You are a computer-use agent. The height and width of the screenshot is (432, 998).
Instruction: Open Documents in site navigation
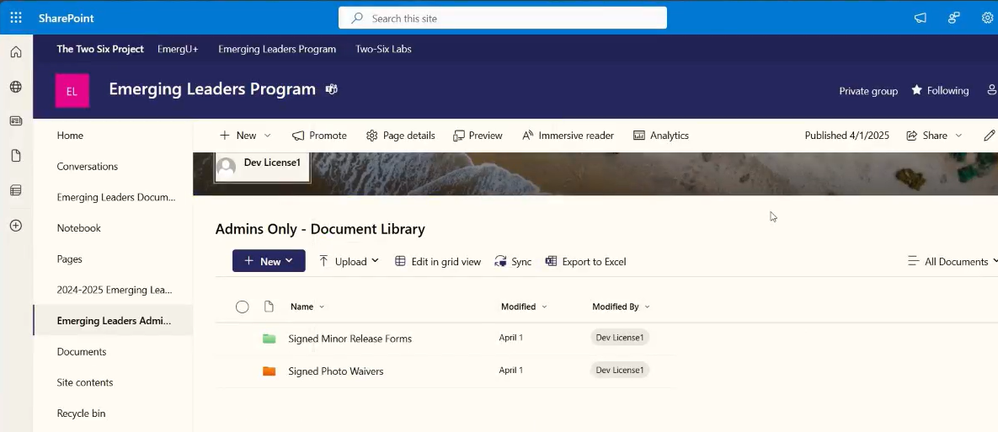point(81,352)
